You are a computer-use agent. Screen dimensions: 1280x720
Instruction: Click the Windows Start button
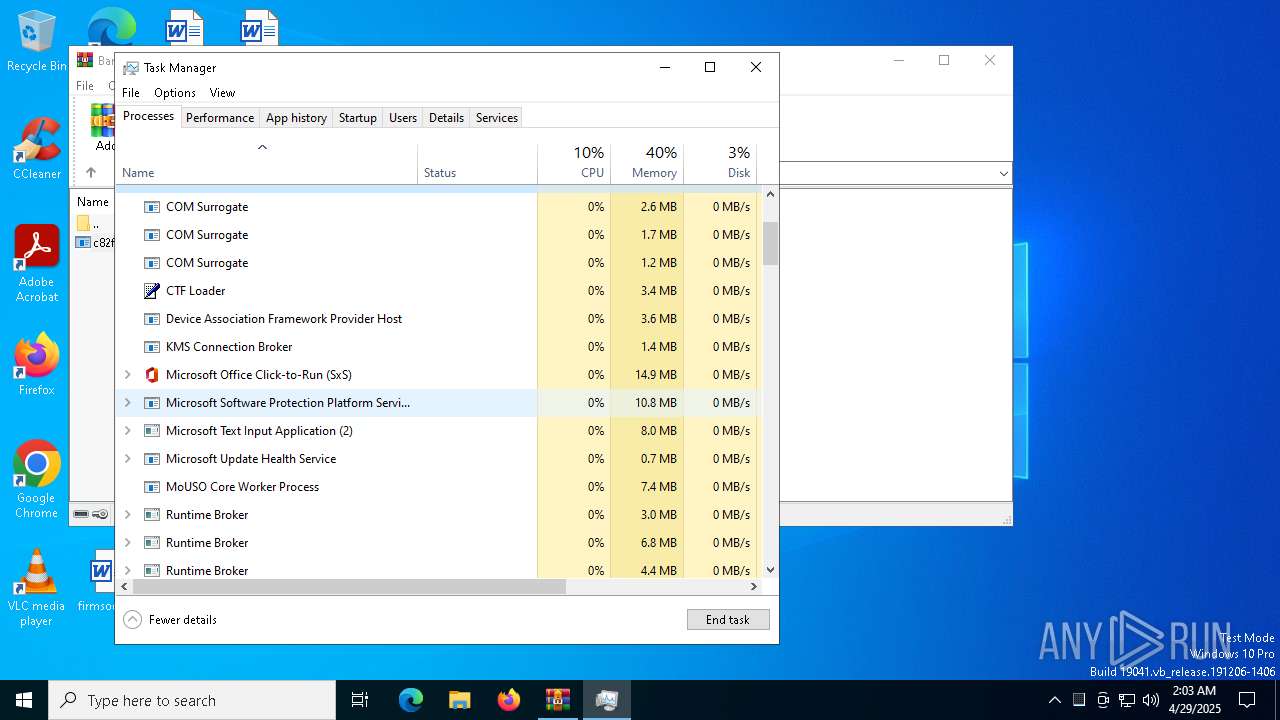point(24,700)
